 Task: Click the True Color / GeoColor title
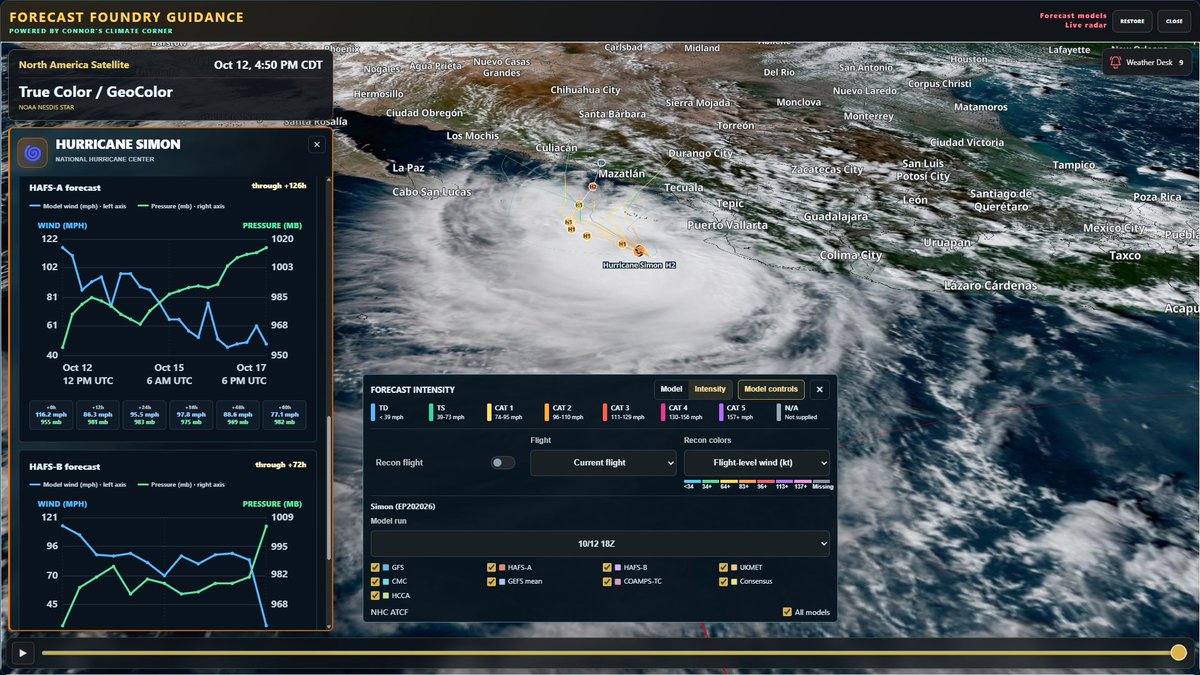(96, 92)
